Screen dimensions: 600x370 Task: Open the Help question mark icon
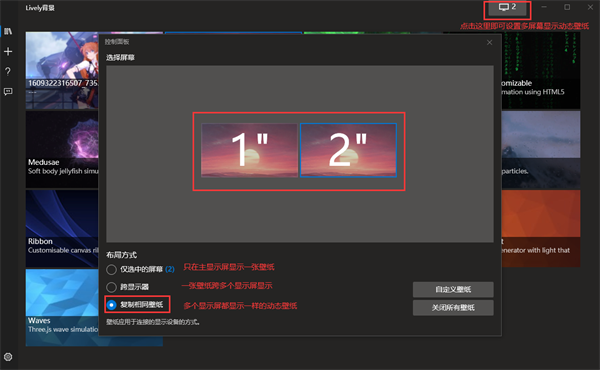(8, 71)
